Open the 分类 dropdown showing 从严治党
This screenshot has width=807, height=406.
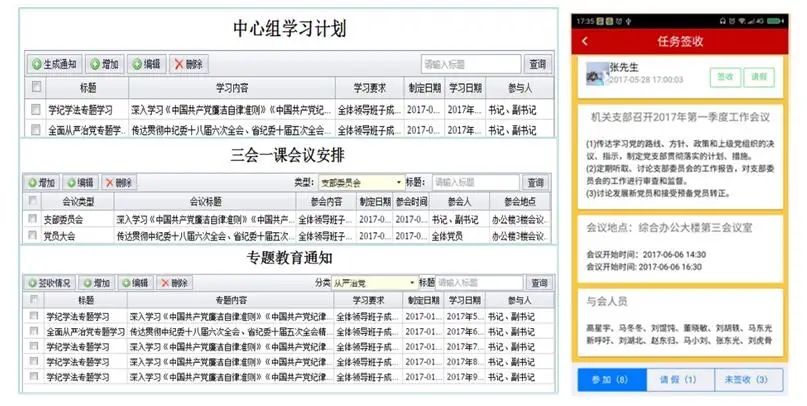coord(374,283)
